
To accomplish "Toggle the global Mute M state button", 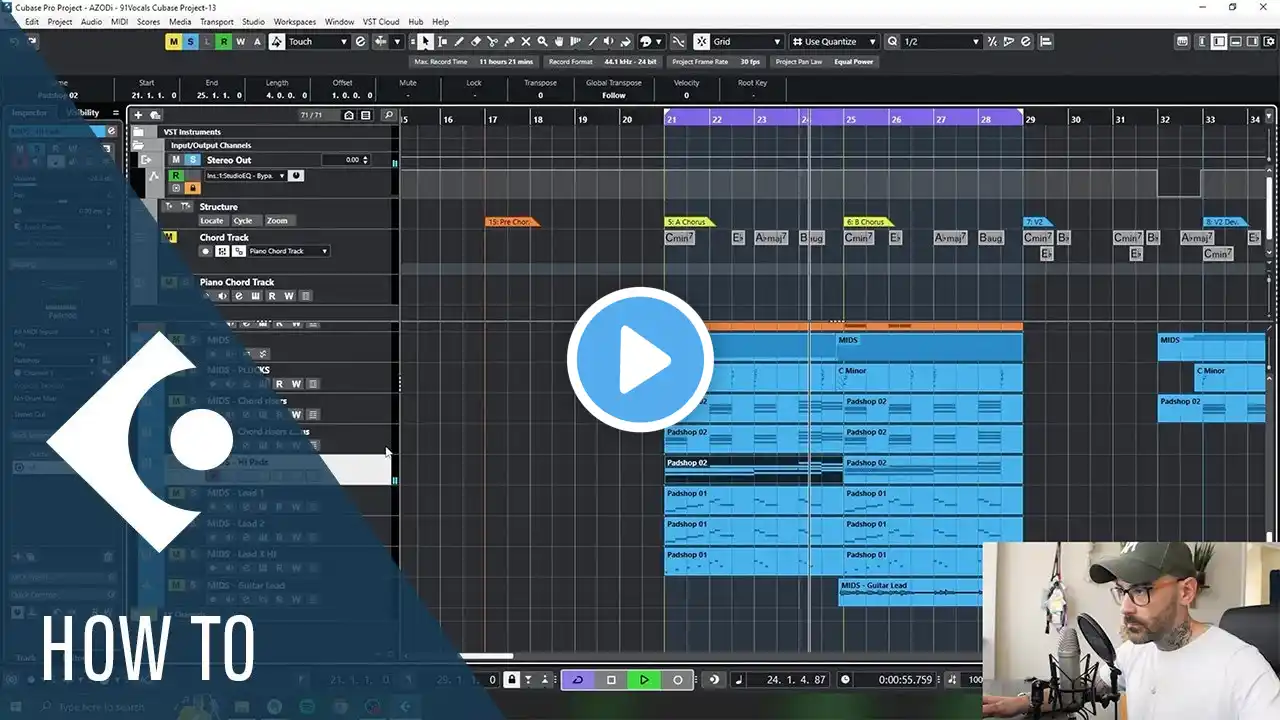I will coord(173,42).
